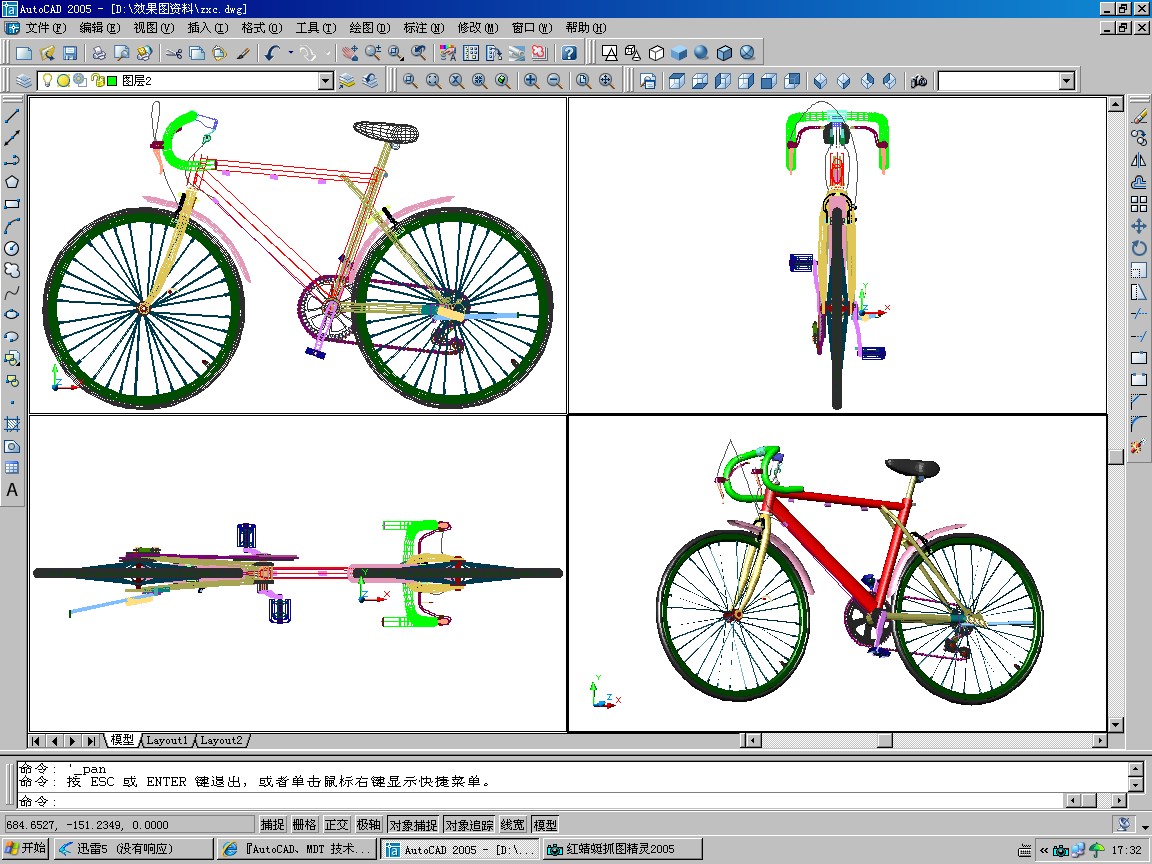This screenshot has height=864, width=1152.
Task: Select the Erase tool in Modify toolbar
Action: (1139, 116)
